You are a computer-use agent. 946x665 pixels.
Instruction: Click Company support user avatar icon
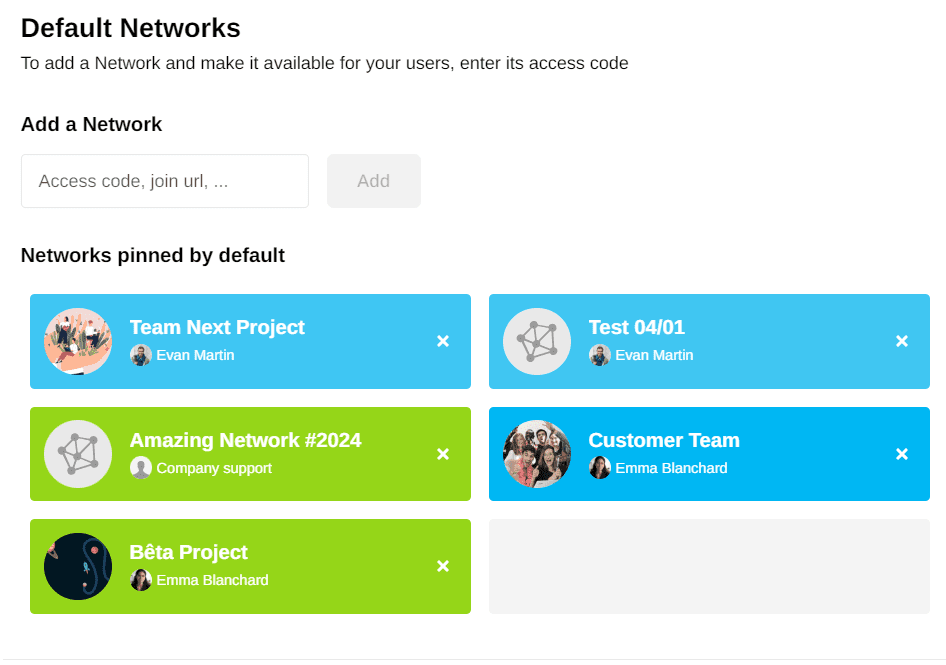pyautogui.click(x=141, y=468)
